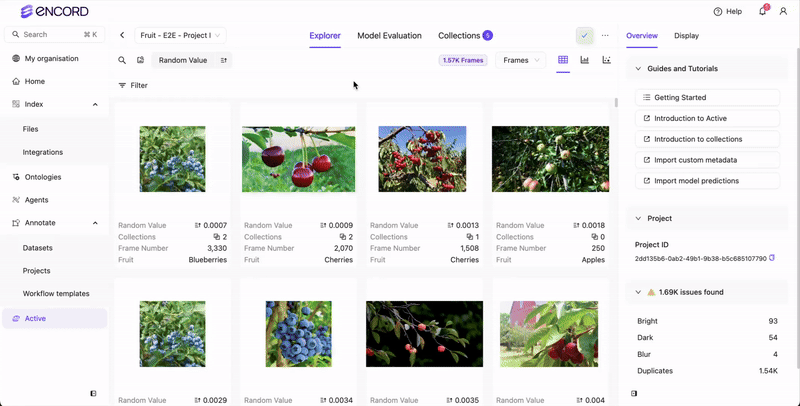The width and height of the screenshot is (800, 406).
Task: Open Help in the top bar
Action: (728, 11)
